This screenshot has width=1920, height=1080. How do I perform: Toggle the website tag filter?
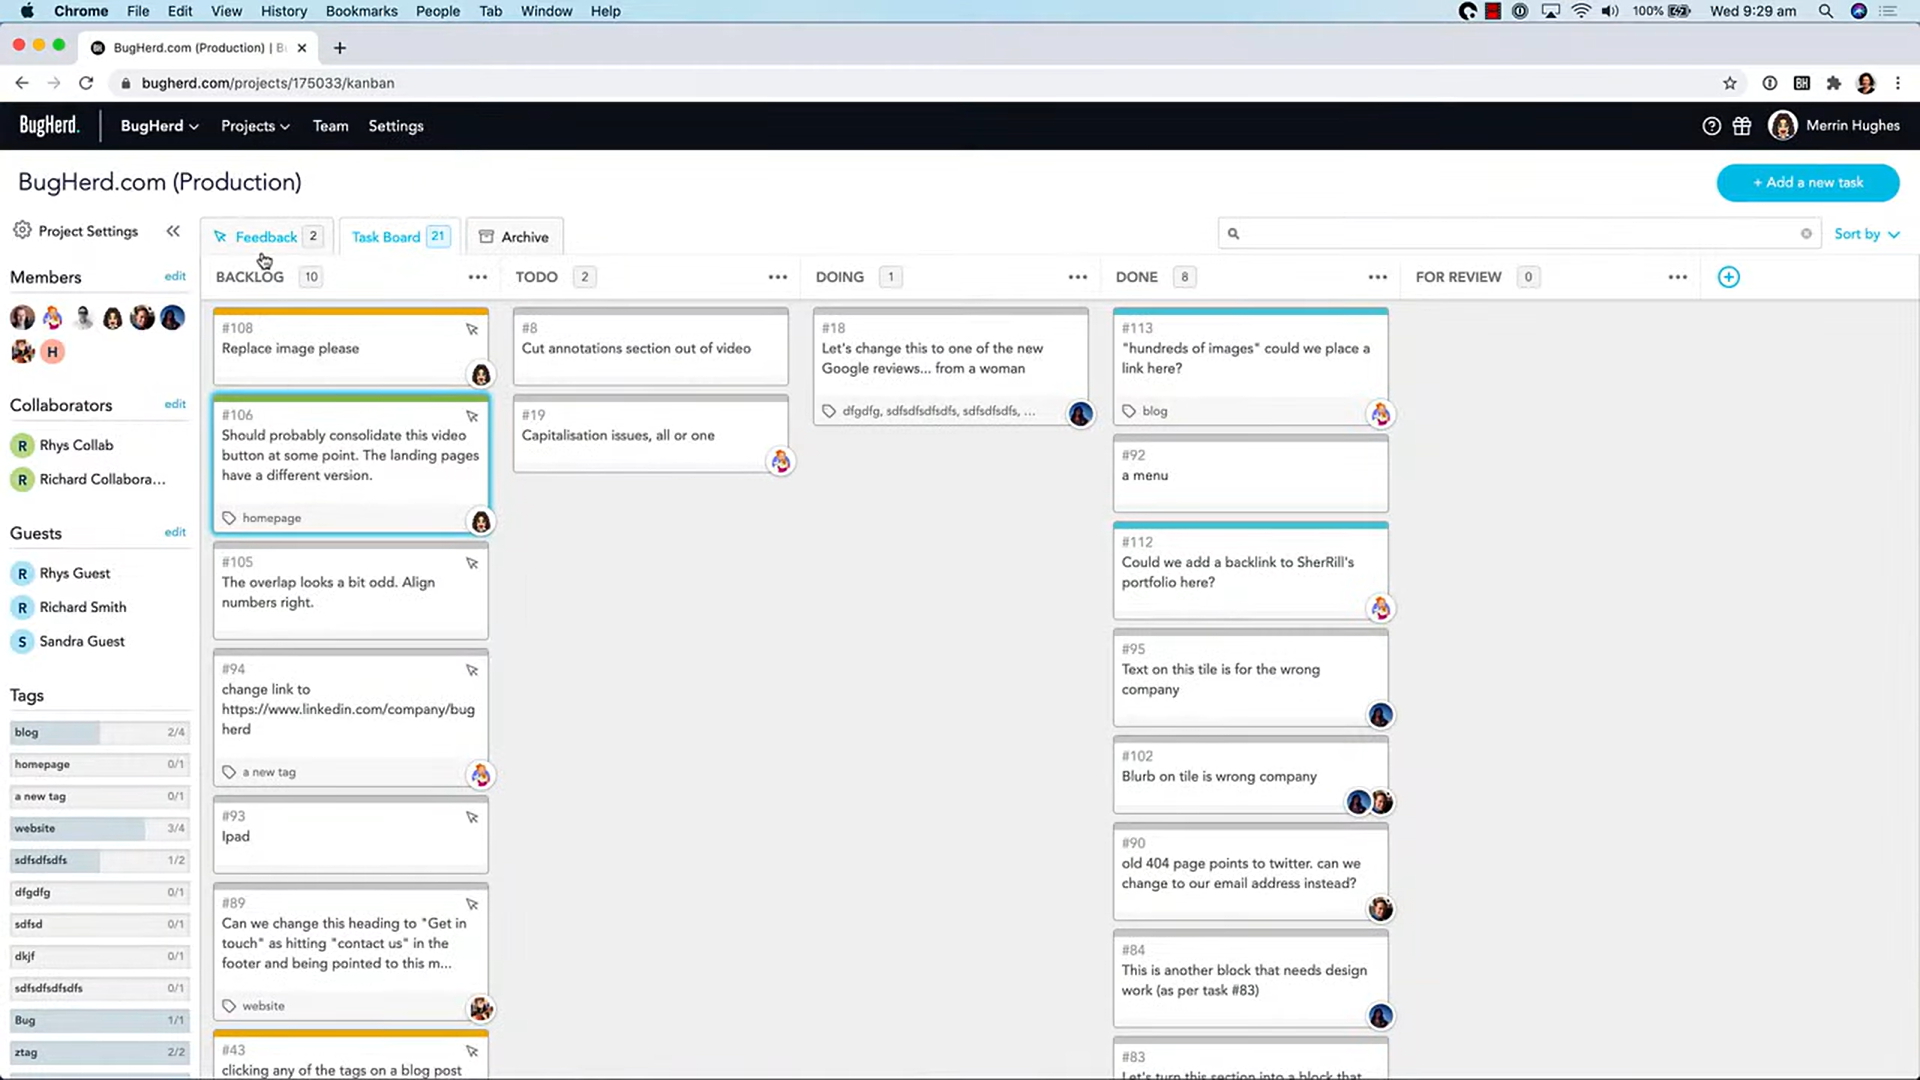pyautogui.click(x=99, y=829)
